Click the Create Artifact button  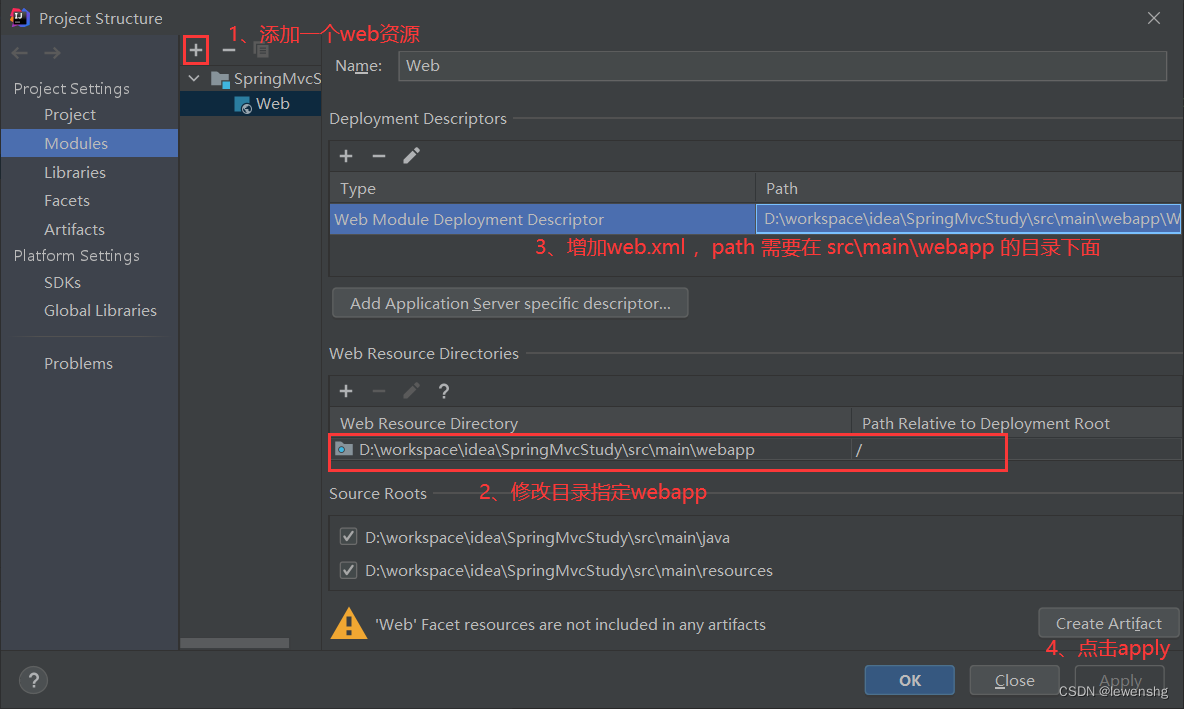click(1108, 622)
